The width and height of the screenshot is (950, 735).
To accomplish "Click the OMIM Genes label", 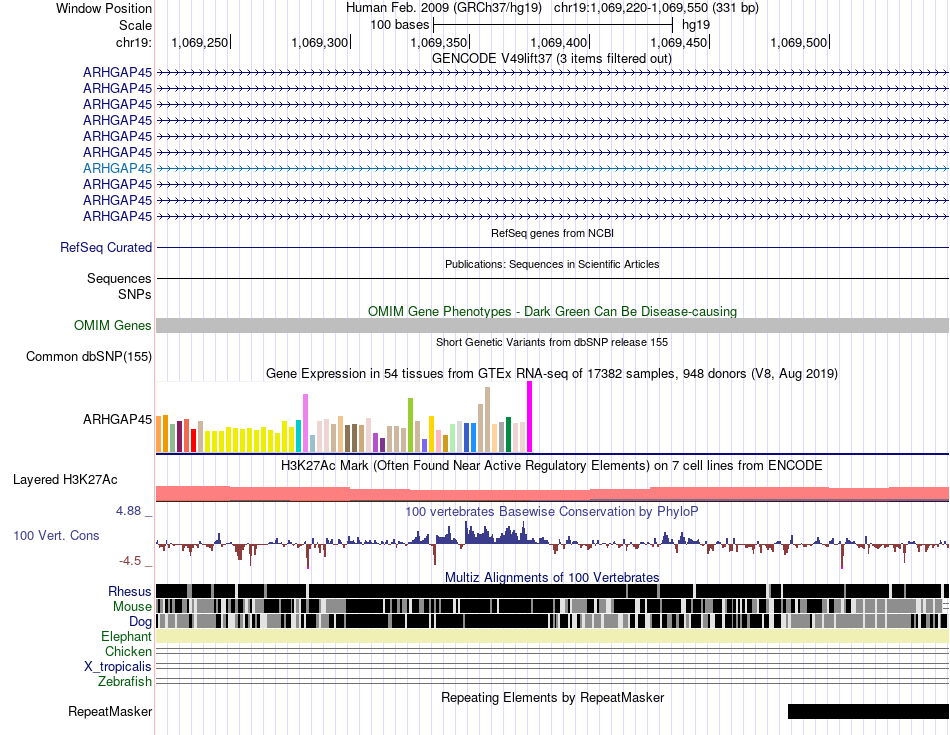I will tap(113, 325).
